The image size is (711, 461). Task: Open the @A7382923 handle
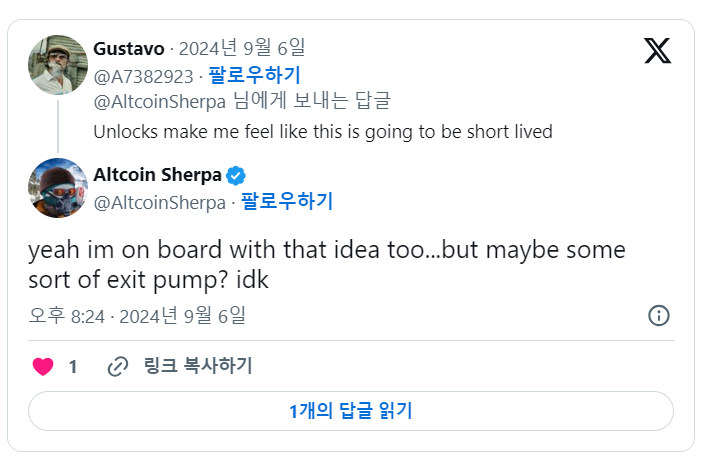tap(142, 74)
